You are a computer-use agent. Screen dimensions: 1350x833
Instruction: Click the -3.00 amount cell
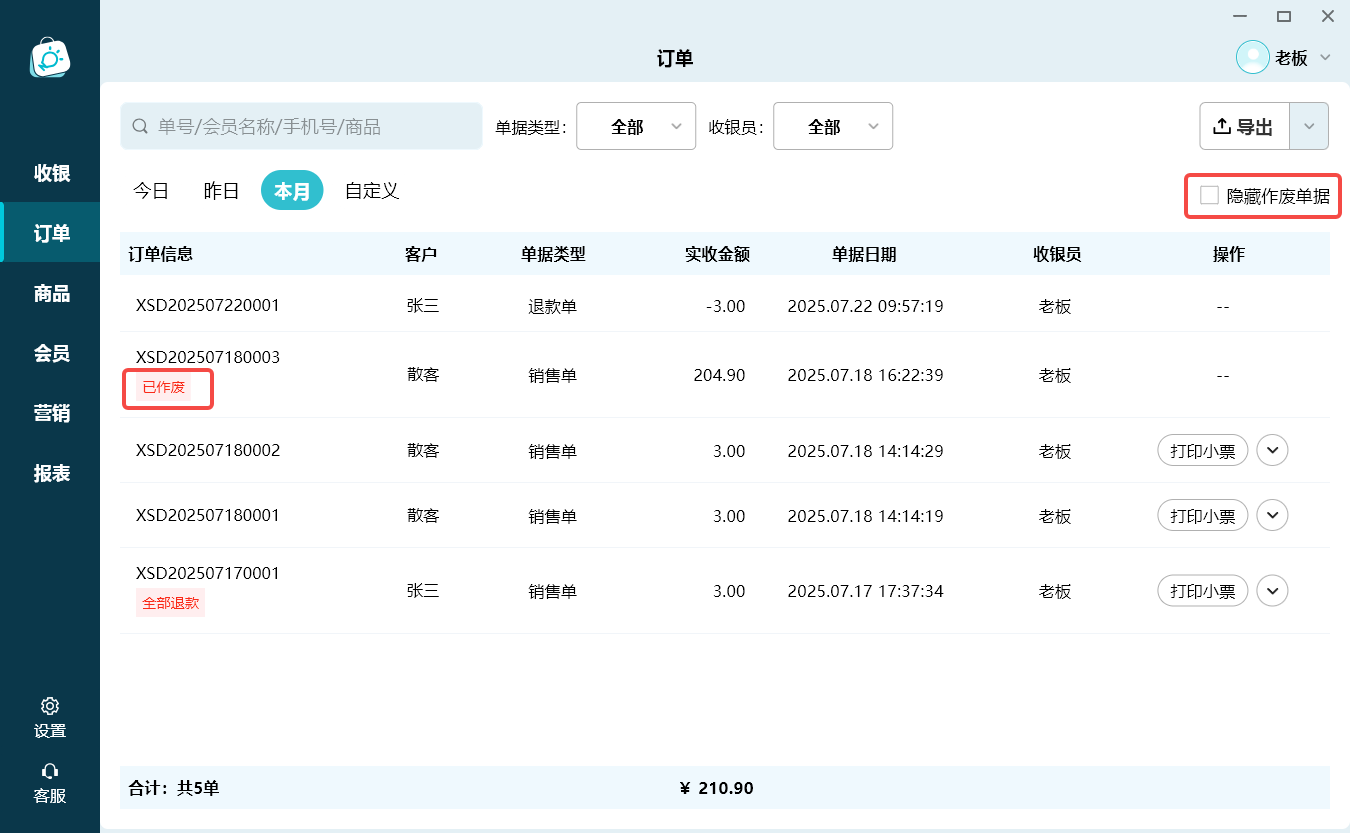725,306
